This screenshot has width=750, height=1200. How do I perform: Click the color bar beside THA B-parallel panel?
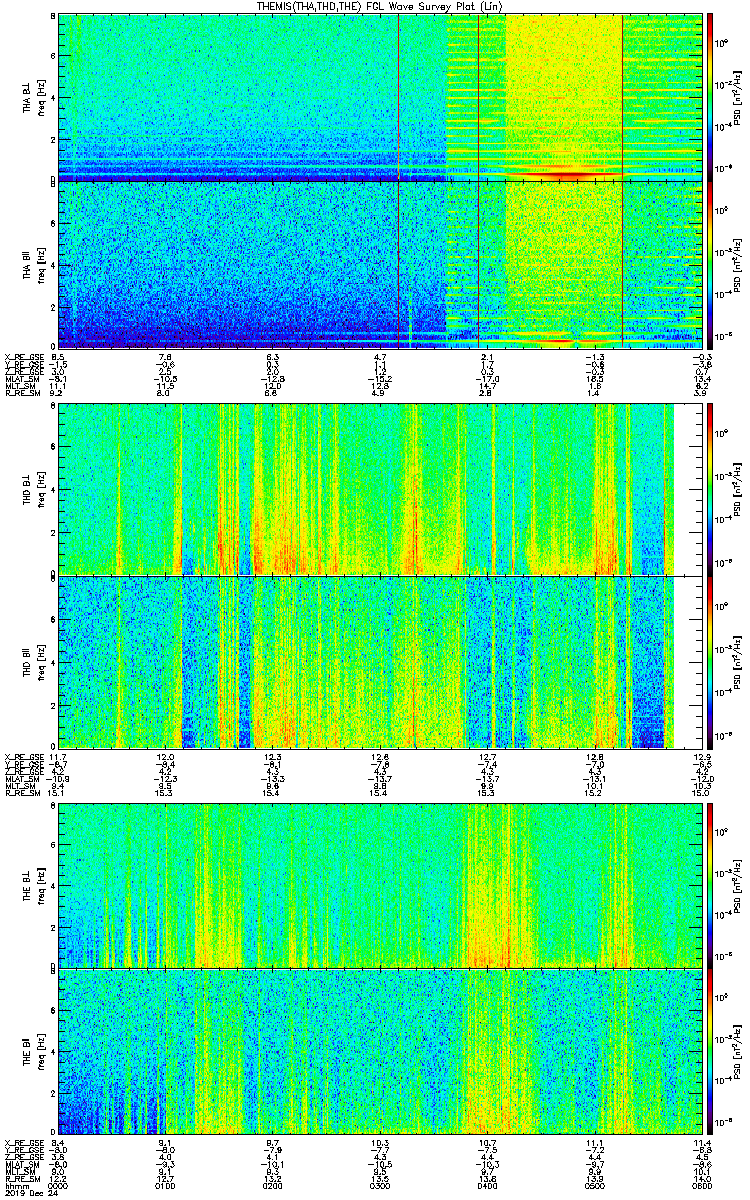point(711,264)
